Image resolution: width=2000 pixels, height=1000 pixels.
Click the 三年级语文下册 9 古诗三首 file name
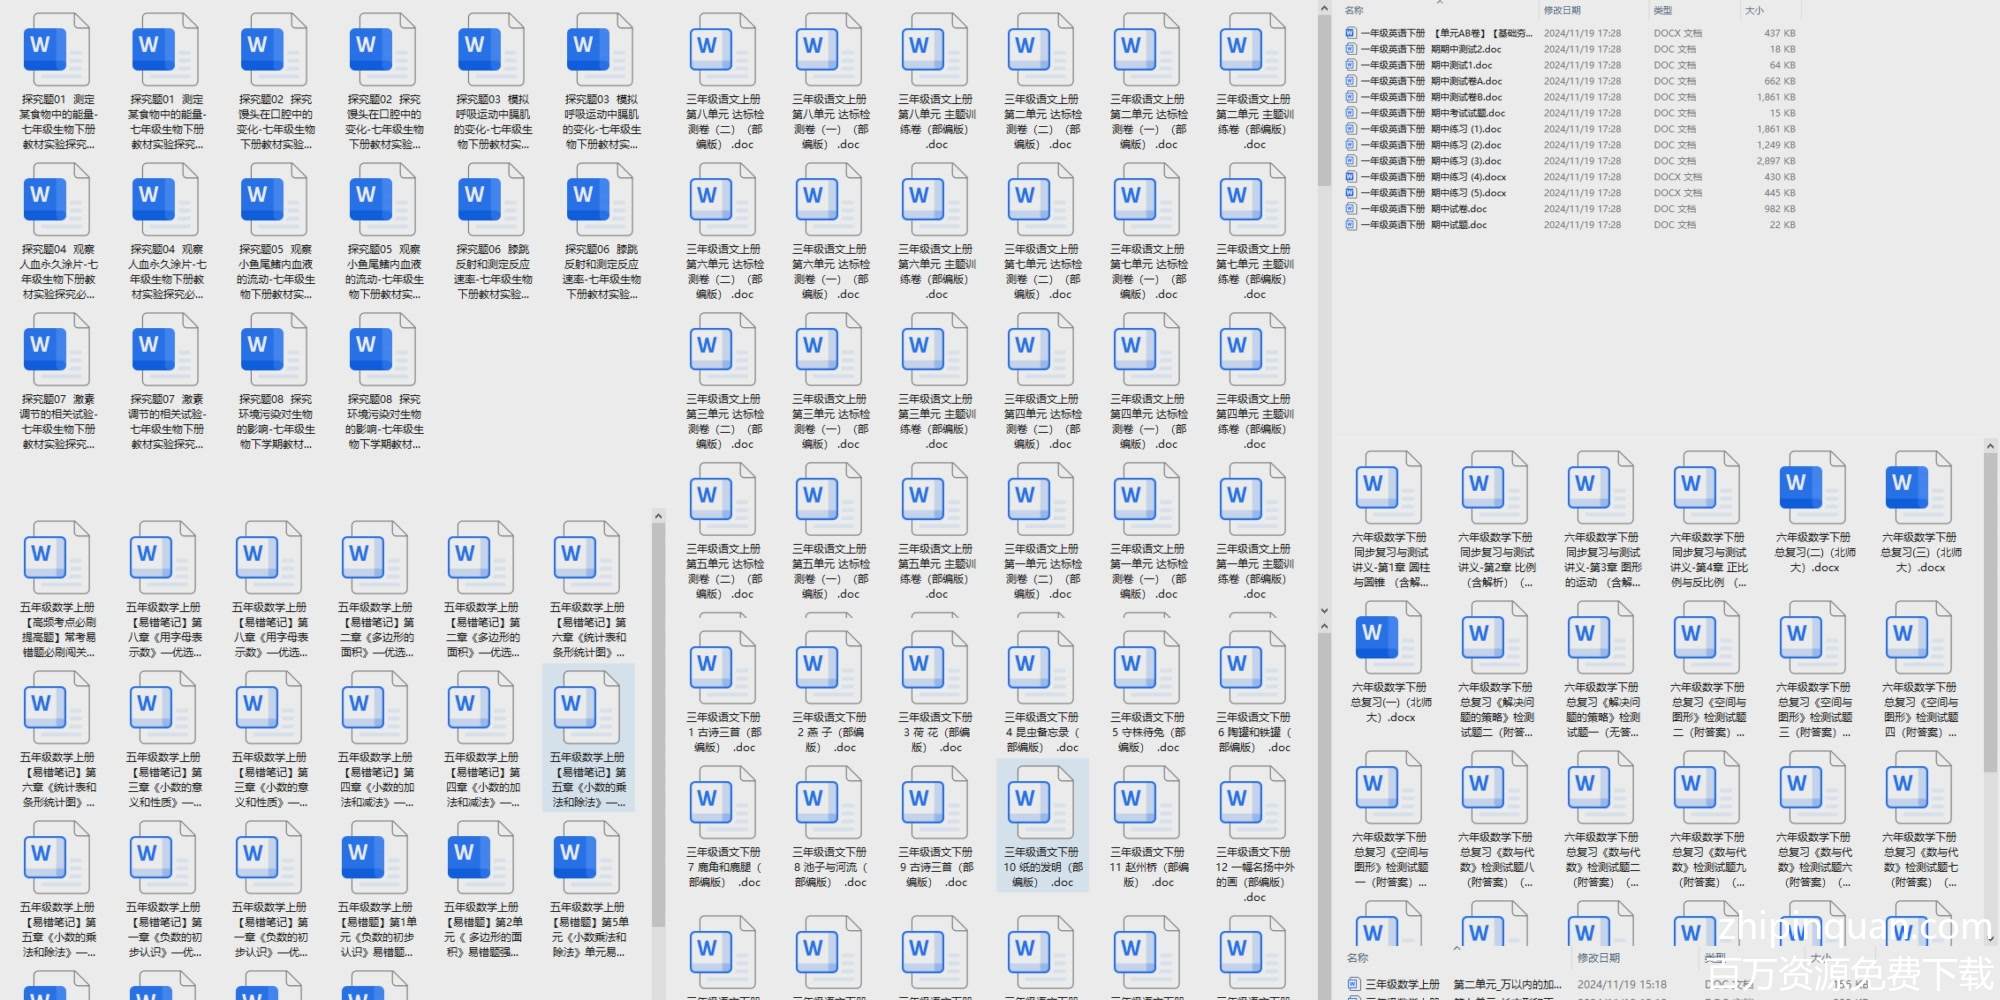[x=936, y=867]
